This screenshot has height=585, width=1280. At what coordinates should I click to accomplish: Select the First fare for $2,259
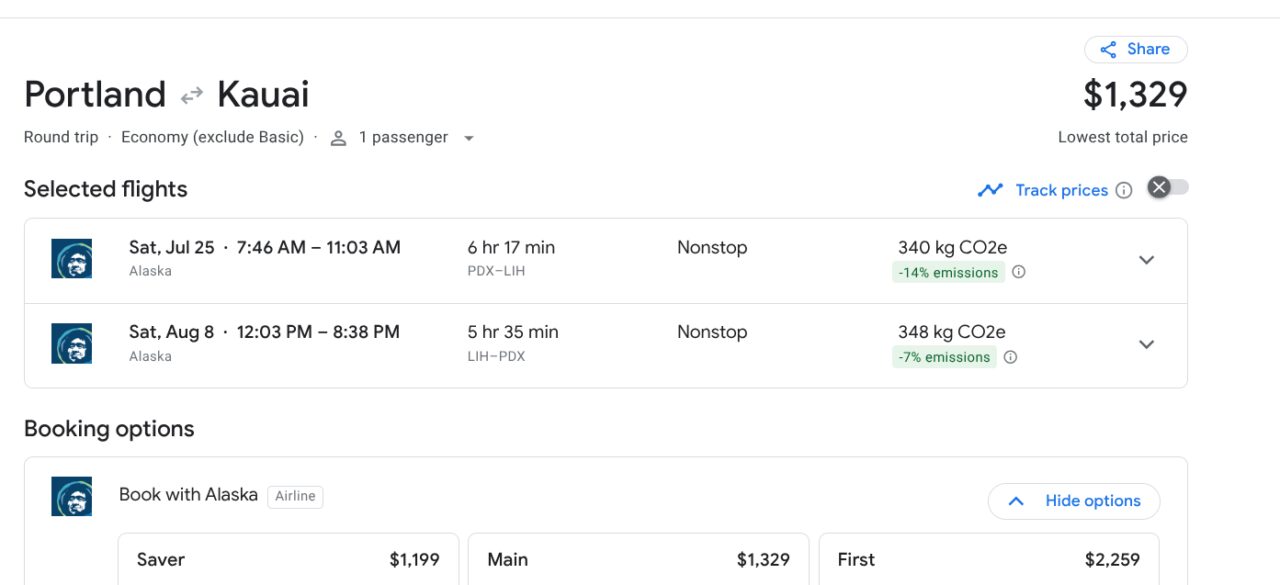point(988,560)
